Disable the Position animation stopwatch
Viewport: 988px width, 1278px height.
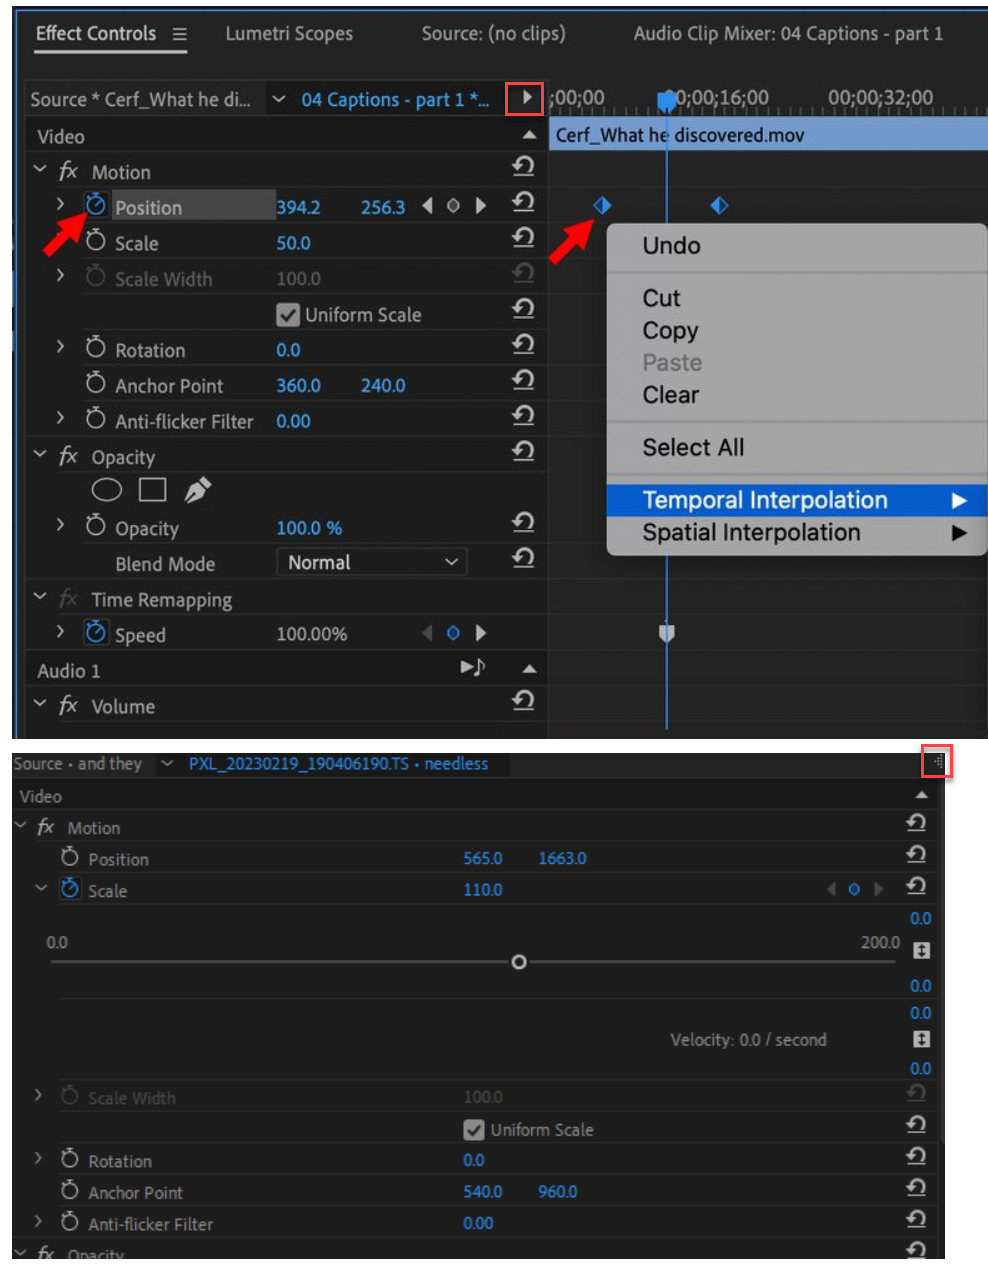pyautogui.click(x=96, y=206)
